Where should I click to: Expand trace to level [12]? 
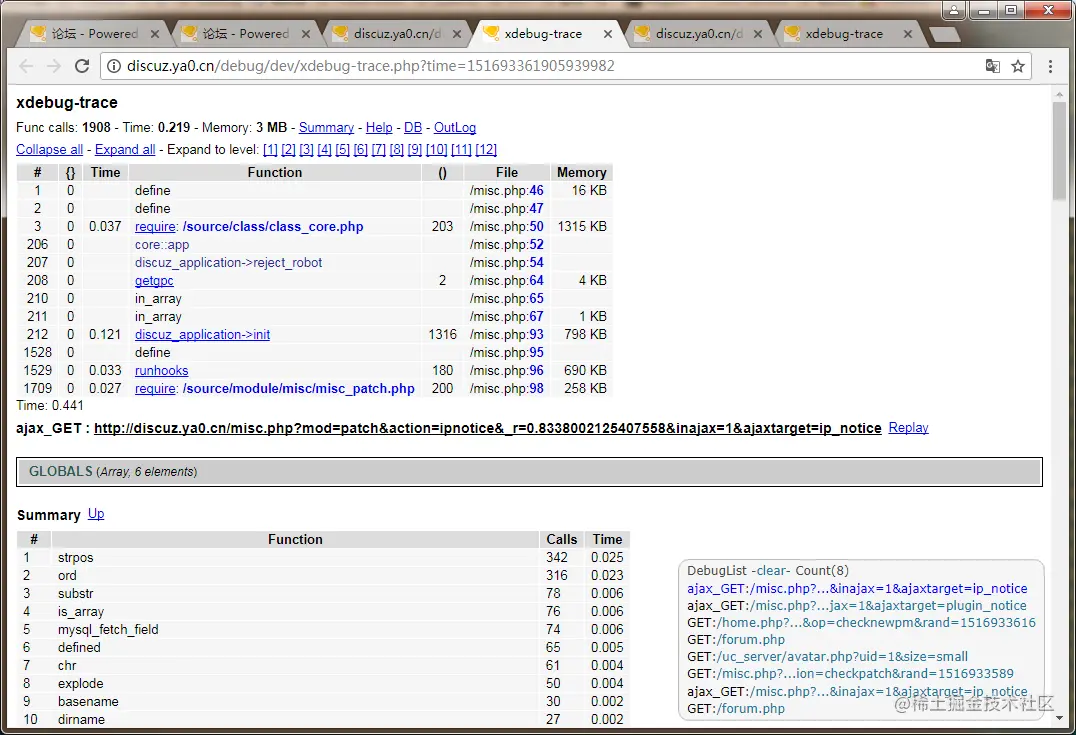[x=486, y=150]
